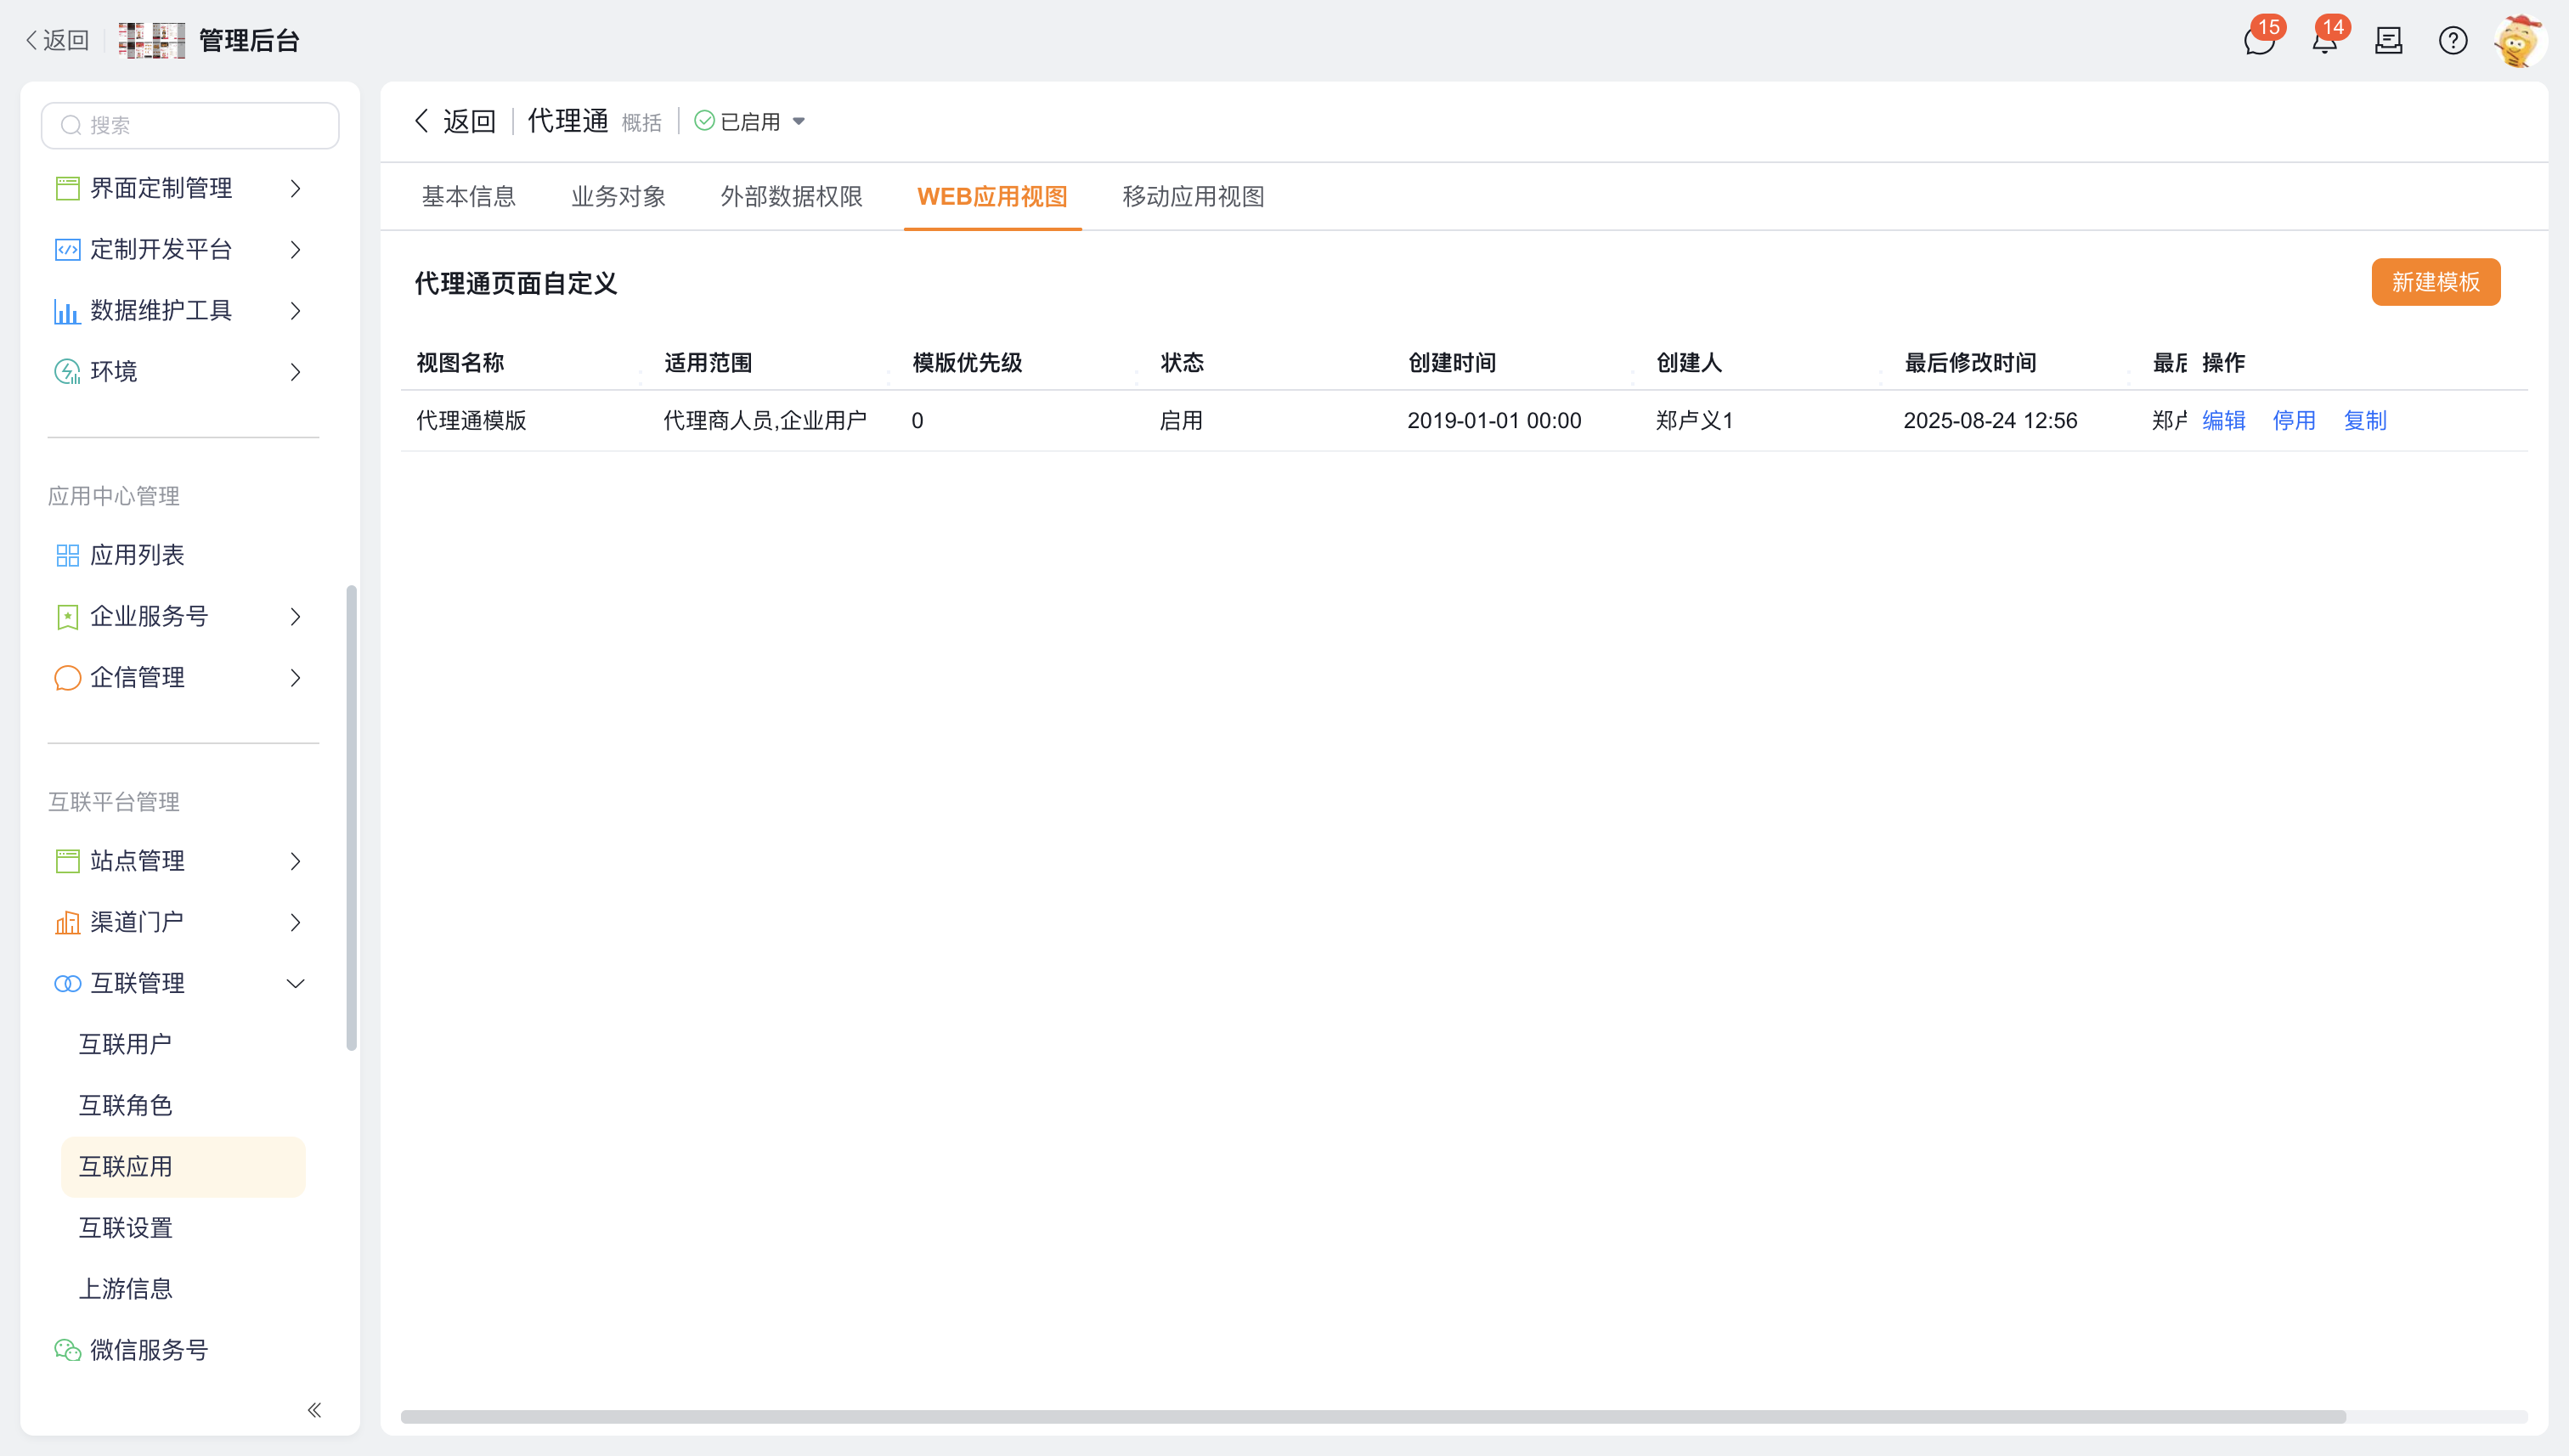
Task: Collapse the sidebar with double chevron
Action: (x=314, y=1410)
